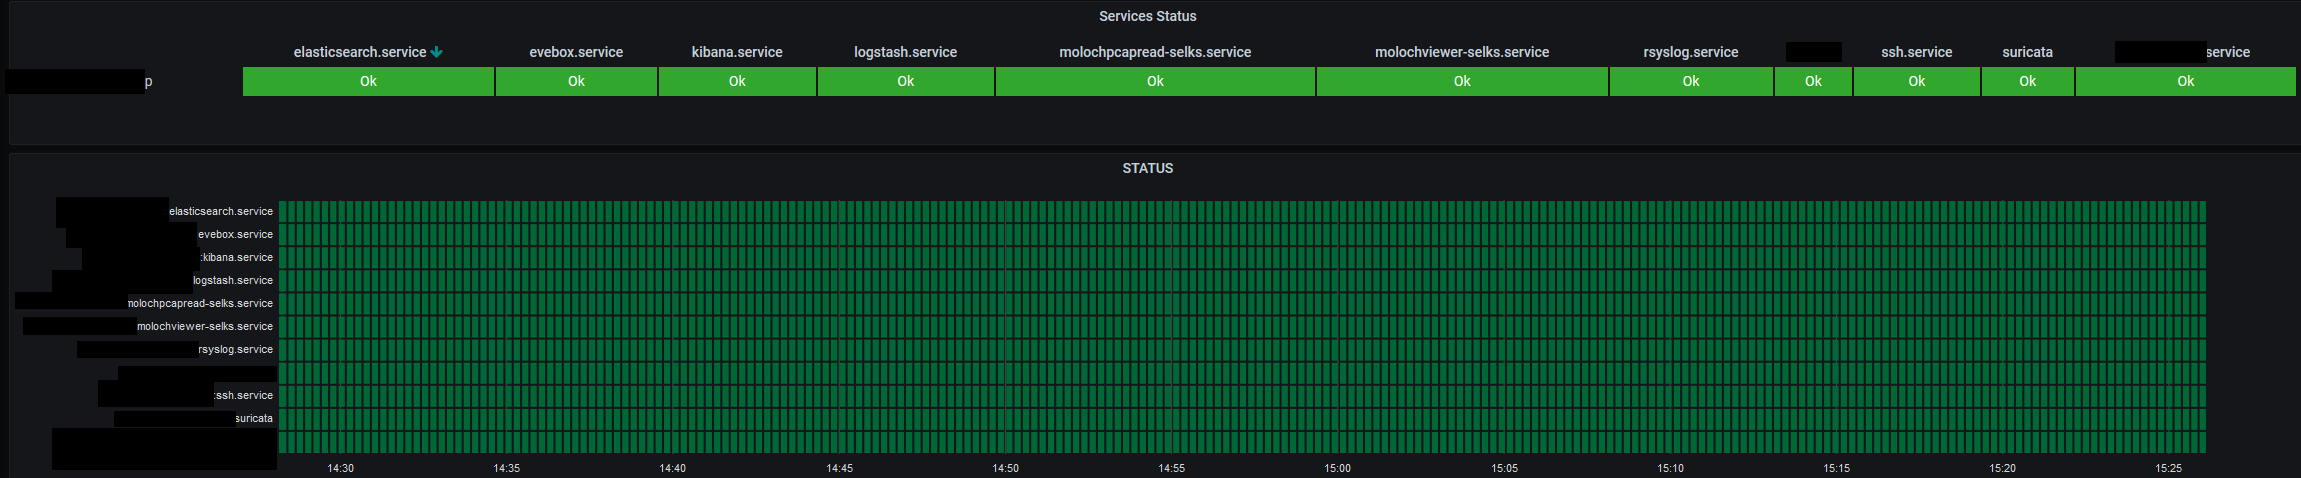
Task: Click the 15:00 label on the time axis
Action: (1337, 468)
